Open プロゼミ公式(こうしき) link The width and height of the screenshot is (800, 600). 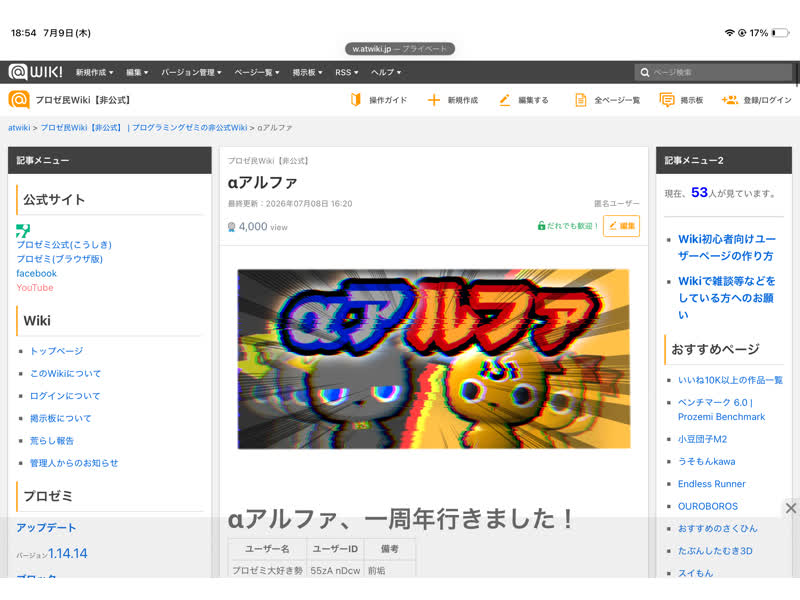tap(64, 244)
